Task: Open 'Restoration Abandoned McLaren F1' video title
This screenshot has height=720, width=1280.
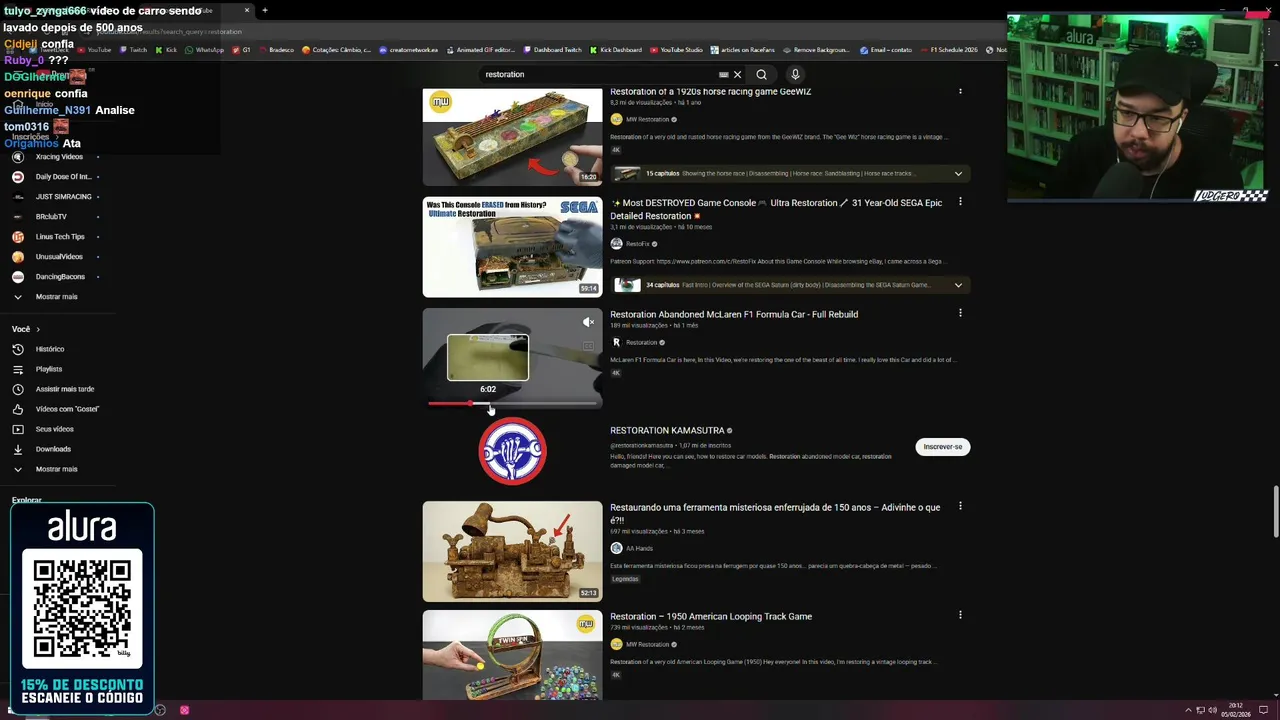Action: (734, 314)
